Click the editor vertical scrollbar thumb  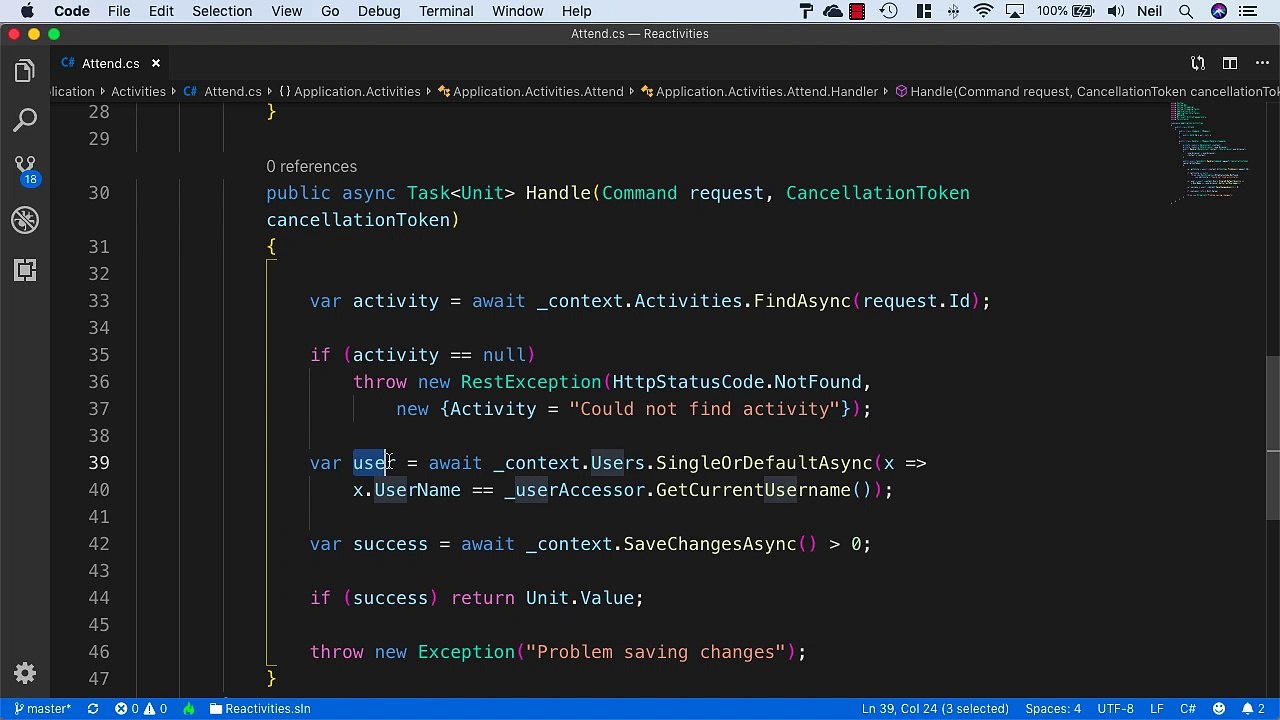click(x=1272, y=438)
